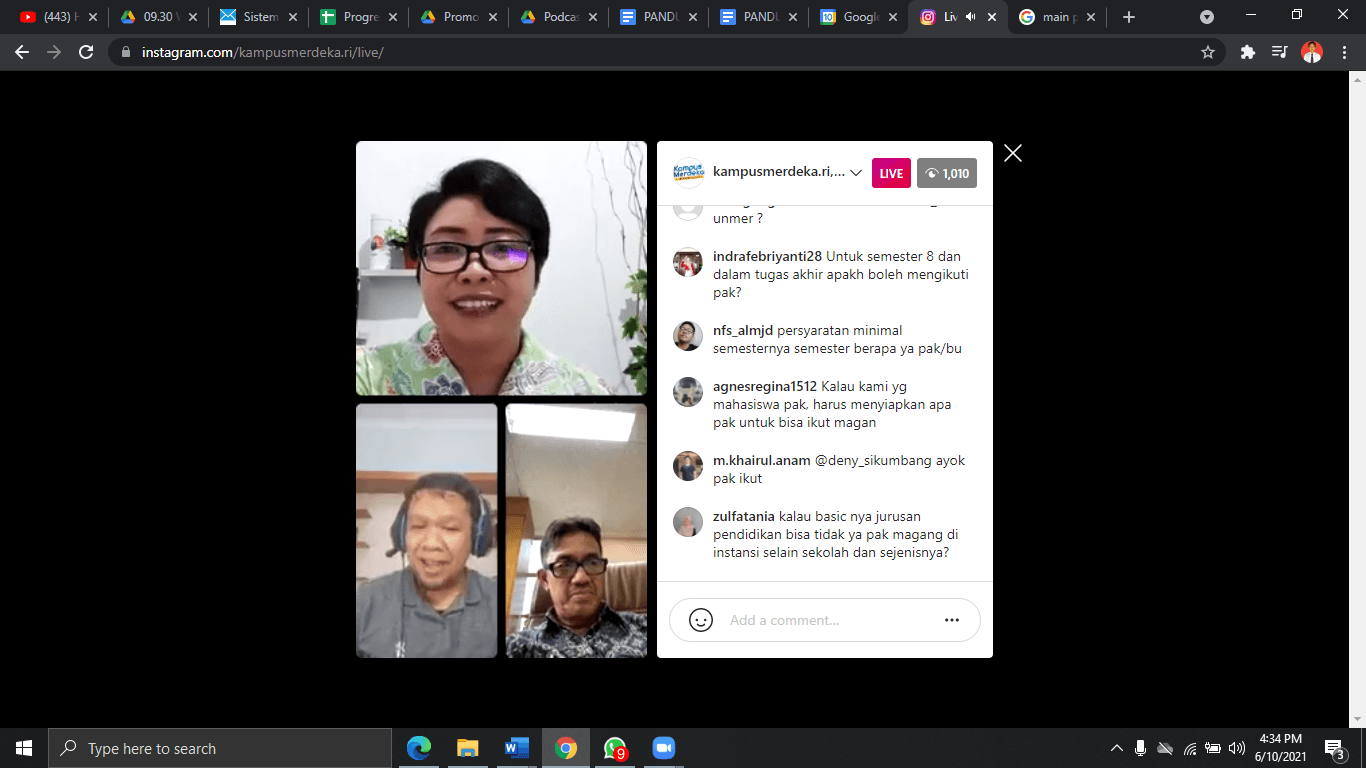
Task: Open the Chrome three-dot menu
Action: click(1344, 51)
